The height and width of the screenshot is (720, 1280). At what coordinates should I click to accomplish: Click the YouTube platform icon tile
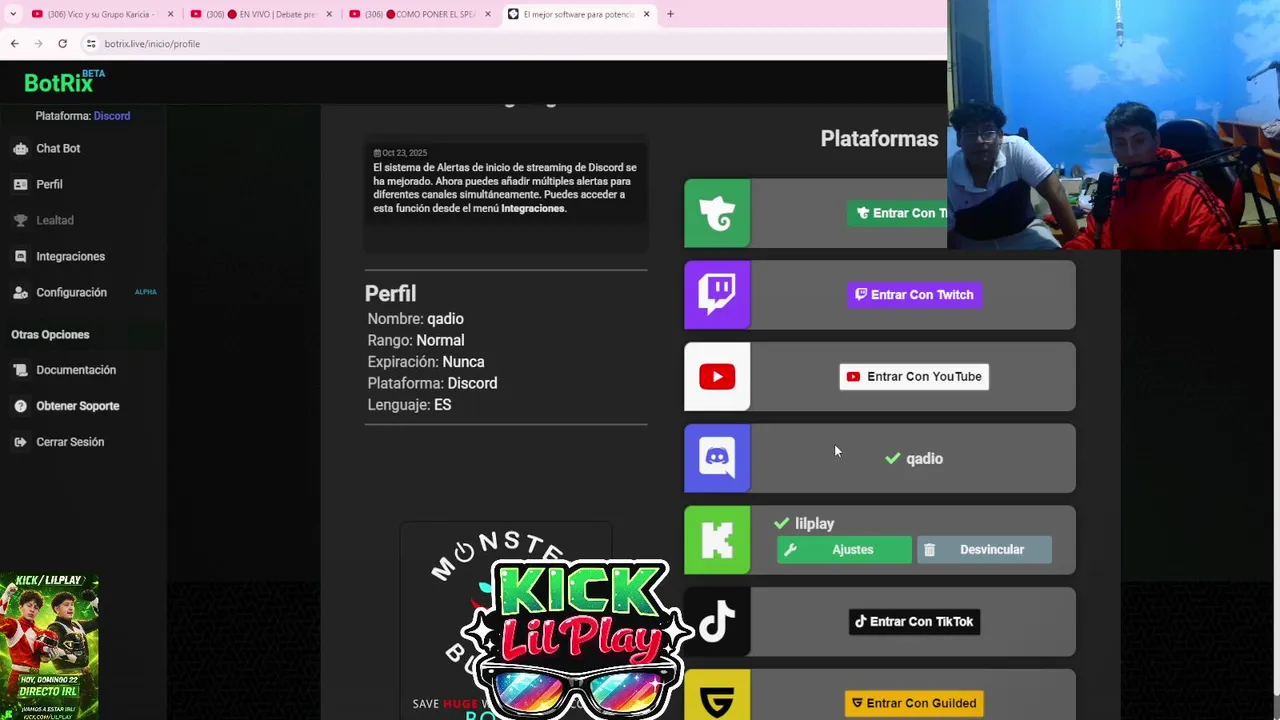(717, 377)
